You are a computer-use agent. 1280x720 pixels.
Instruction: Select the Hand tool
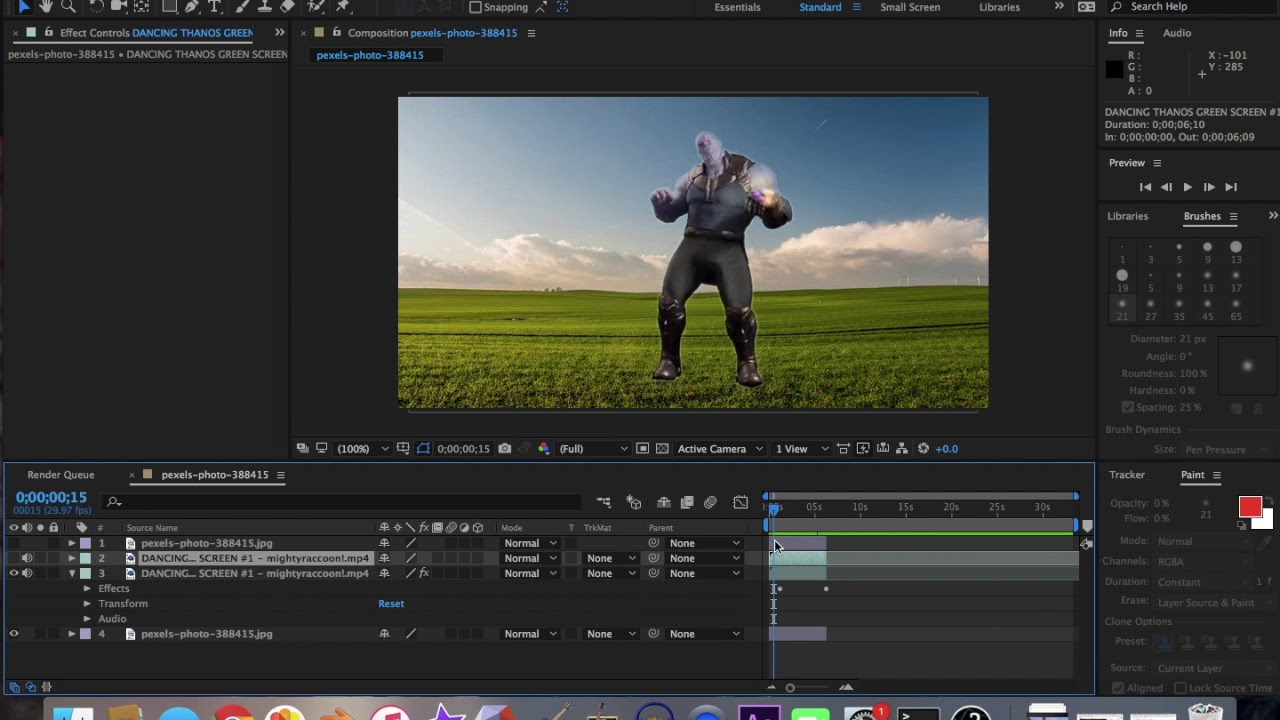click(x=46, y=6)
